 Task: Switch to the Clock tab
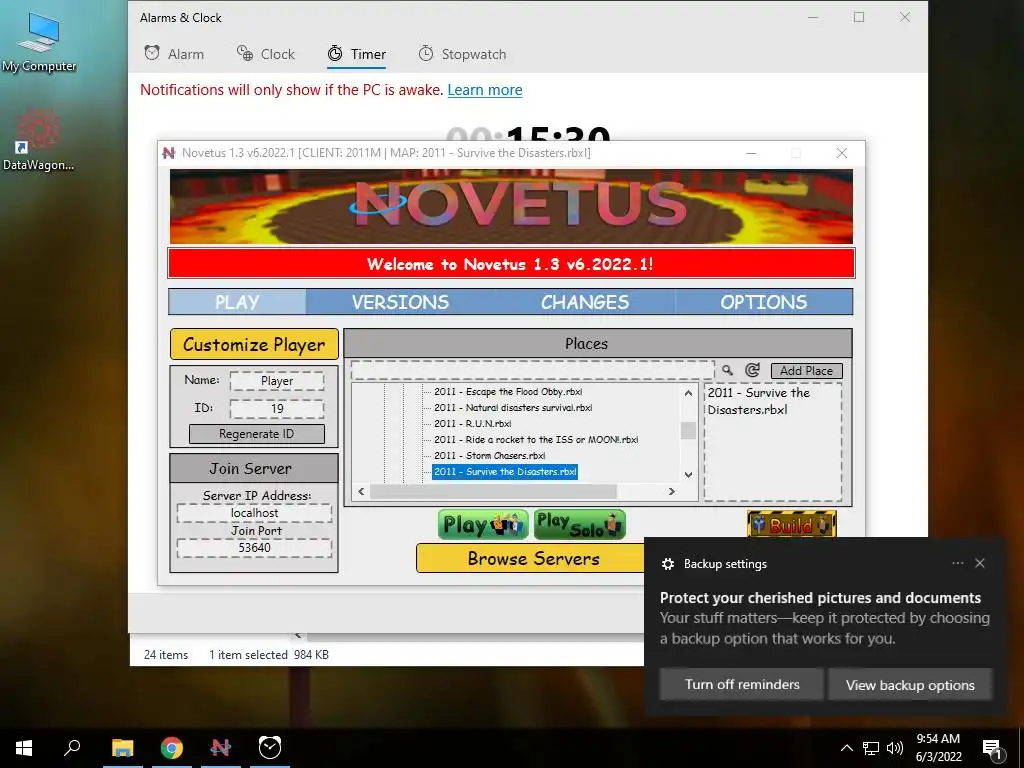pyautogui.click(x=266, y=54)
